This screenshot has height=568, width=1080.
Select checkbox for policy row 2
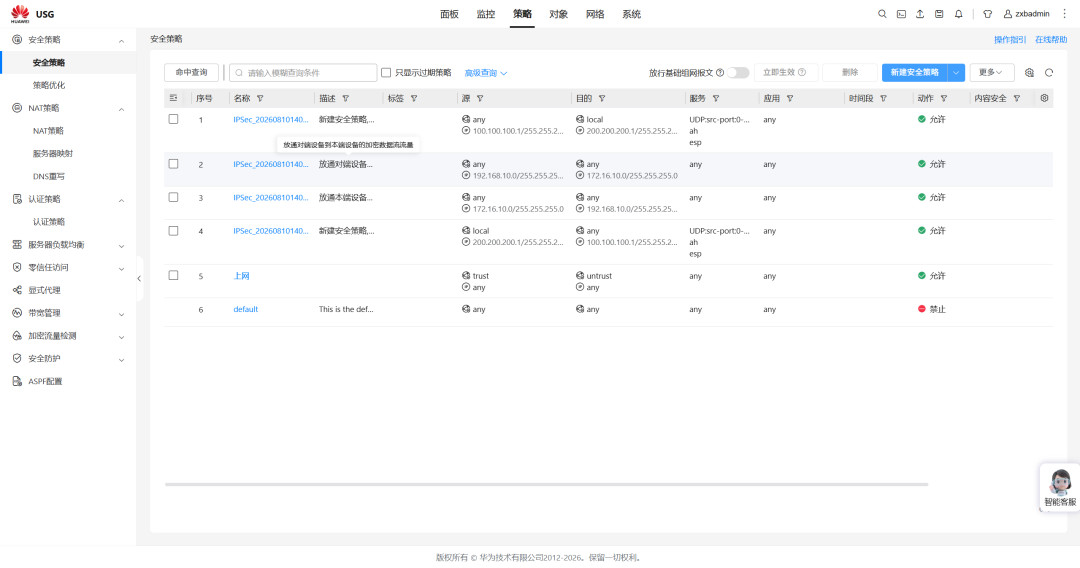(x=174, y=164)
